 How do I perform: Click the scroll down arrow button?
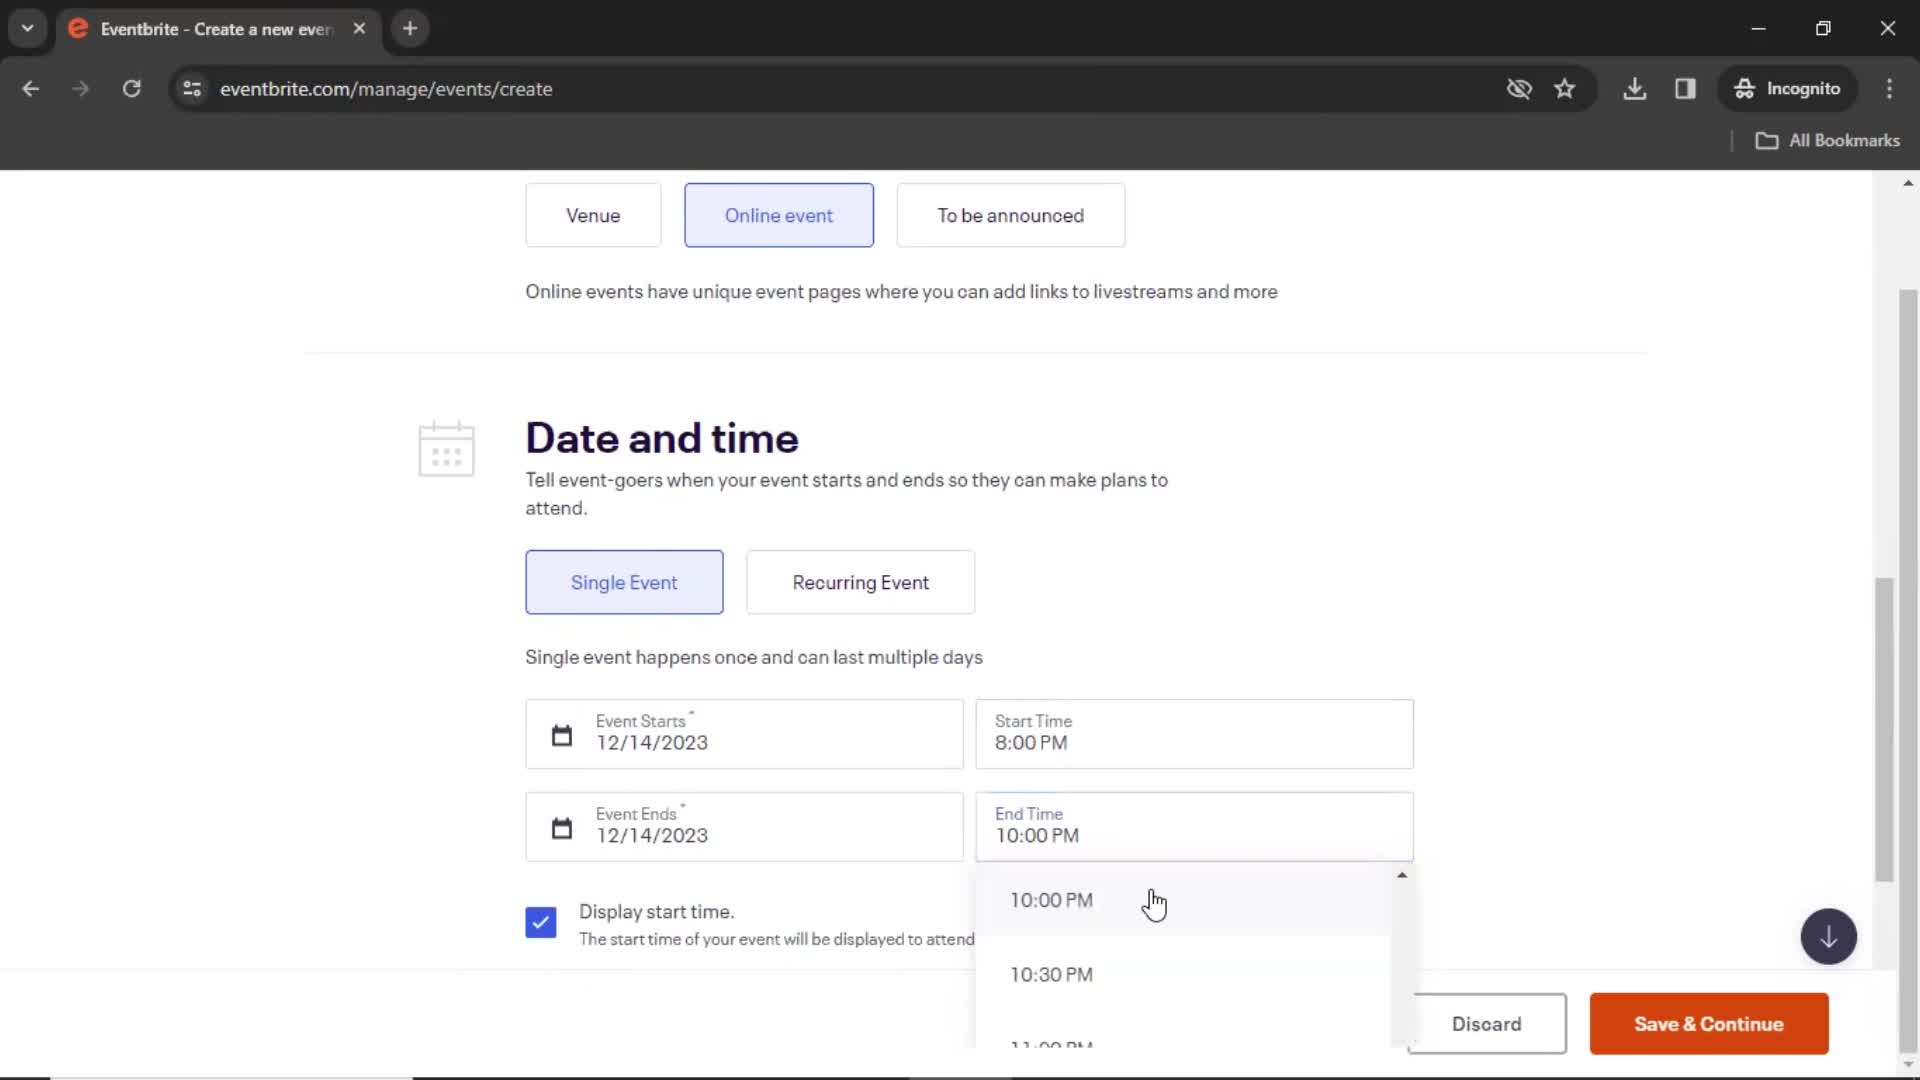point(1828,936)
